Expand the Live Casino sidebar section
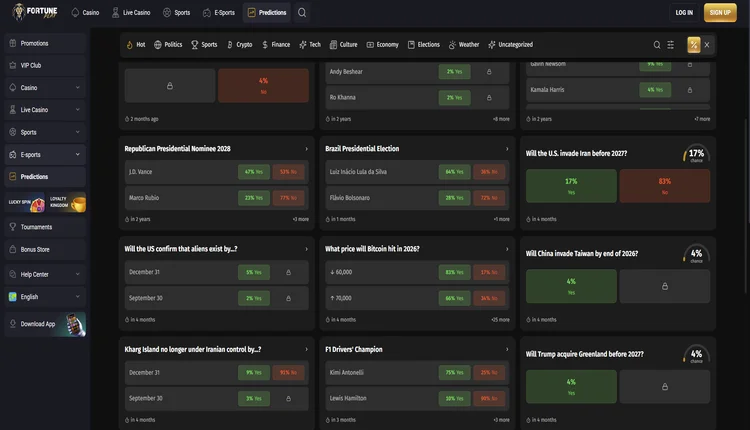750x430 pixels. (x=45, y=110)
